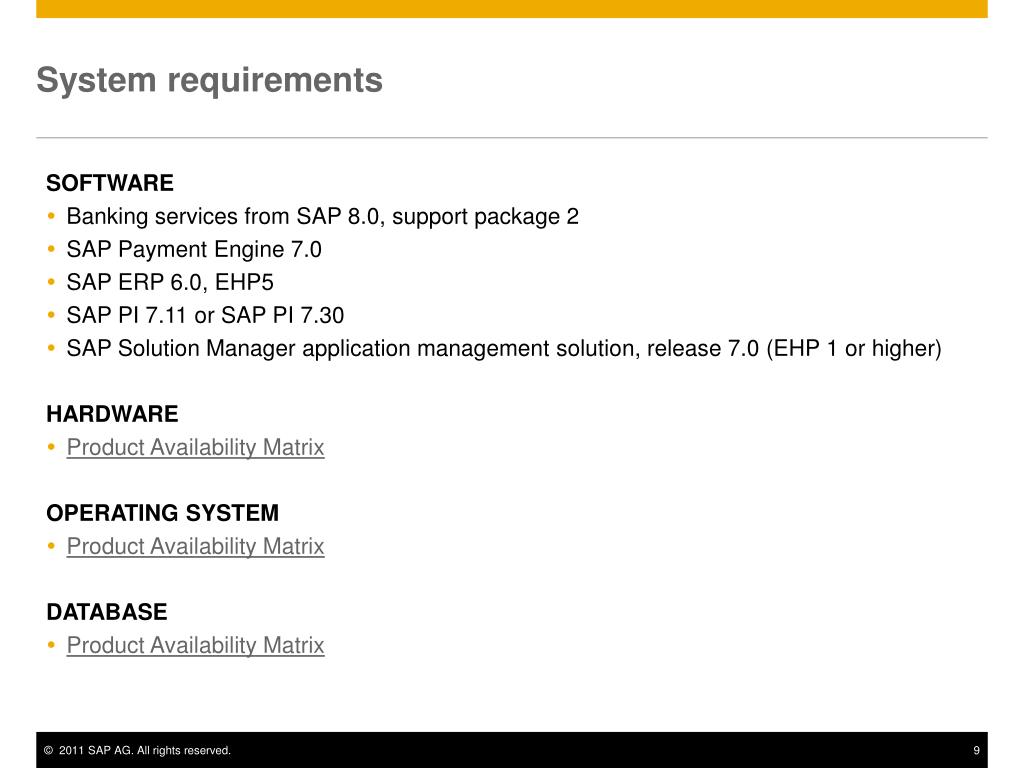Viewport: 1024px width, 768px height.
Task: Click 'Banking services from SAP 8.0' bullet
Action: [323, 217]
